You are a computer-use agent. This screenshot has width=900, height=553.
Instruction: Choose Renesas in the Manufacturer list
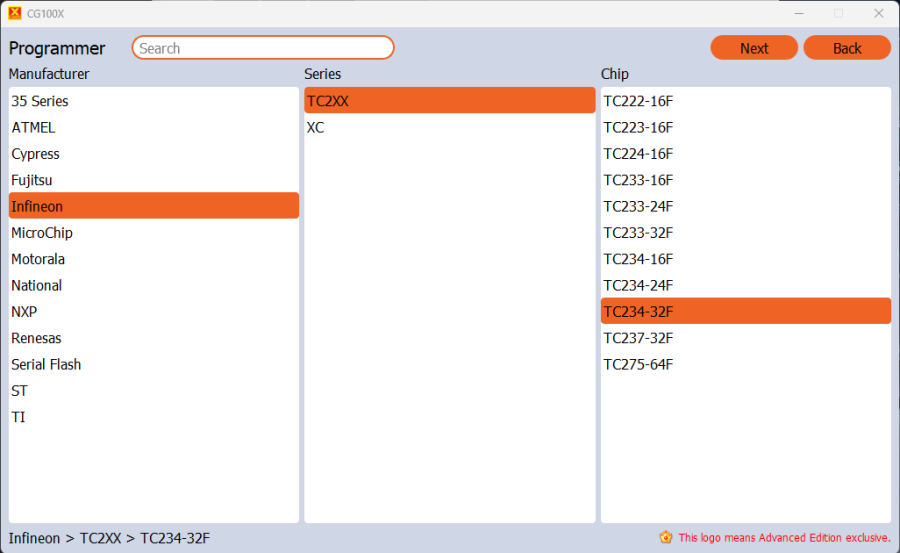click(36, 338)
